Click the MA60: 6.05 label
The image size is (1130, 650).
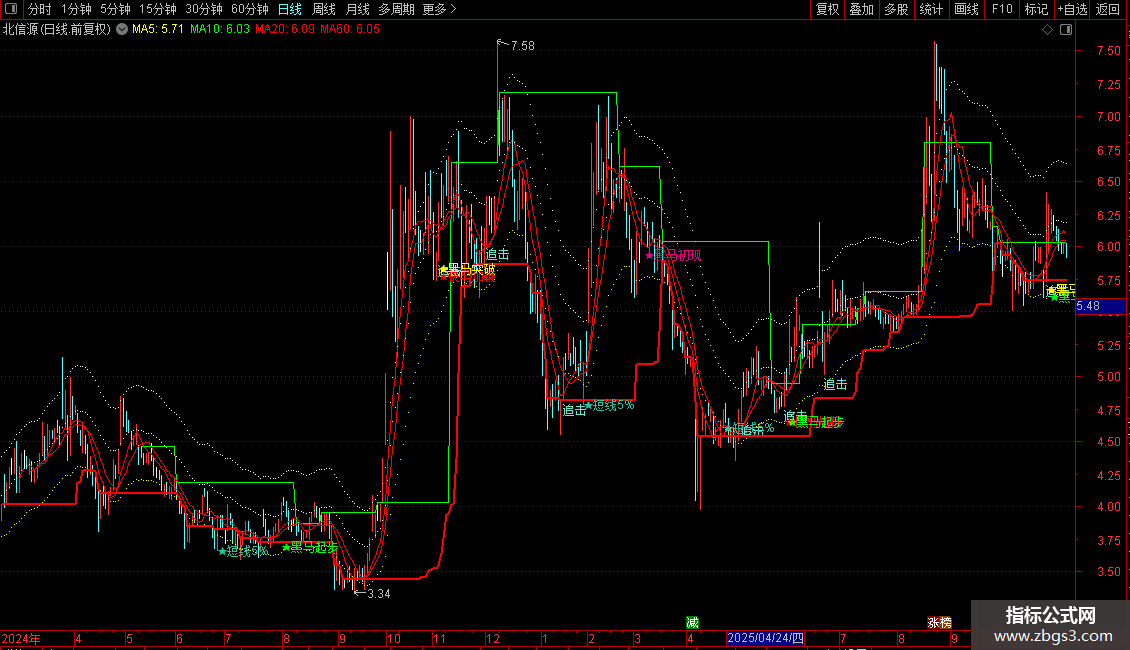tap(350, 30)
